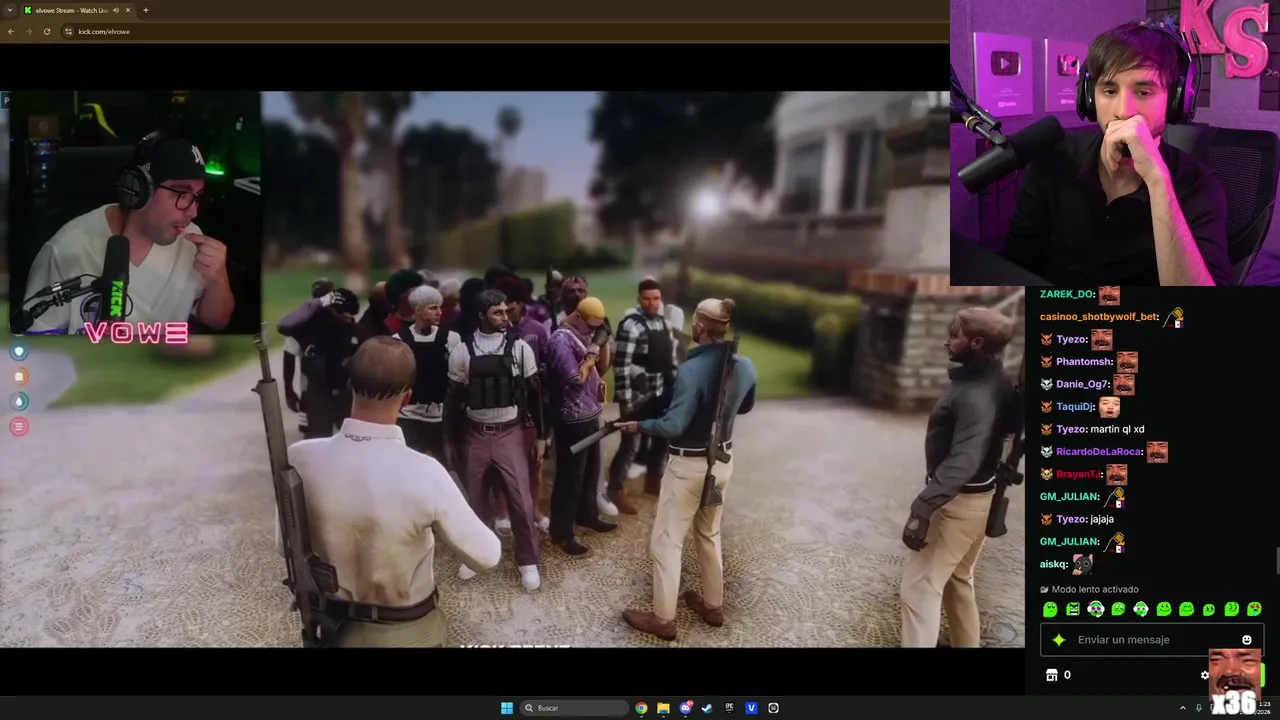Select the elvowe Stream browser tab
The height and width of the screenshot is (720, 1280).
pyautogui.click(x=77, y=10)
